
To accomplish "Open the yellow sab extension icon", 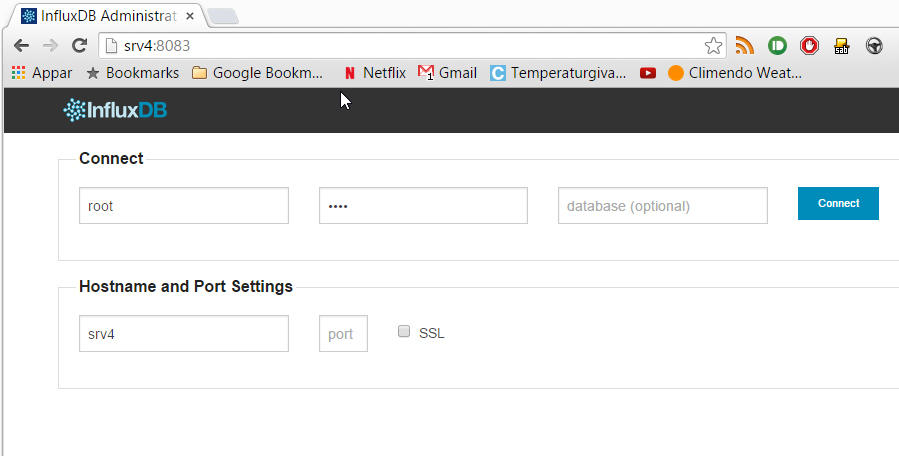I will (842, 46).
